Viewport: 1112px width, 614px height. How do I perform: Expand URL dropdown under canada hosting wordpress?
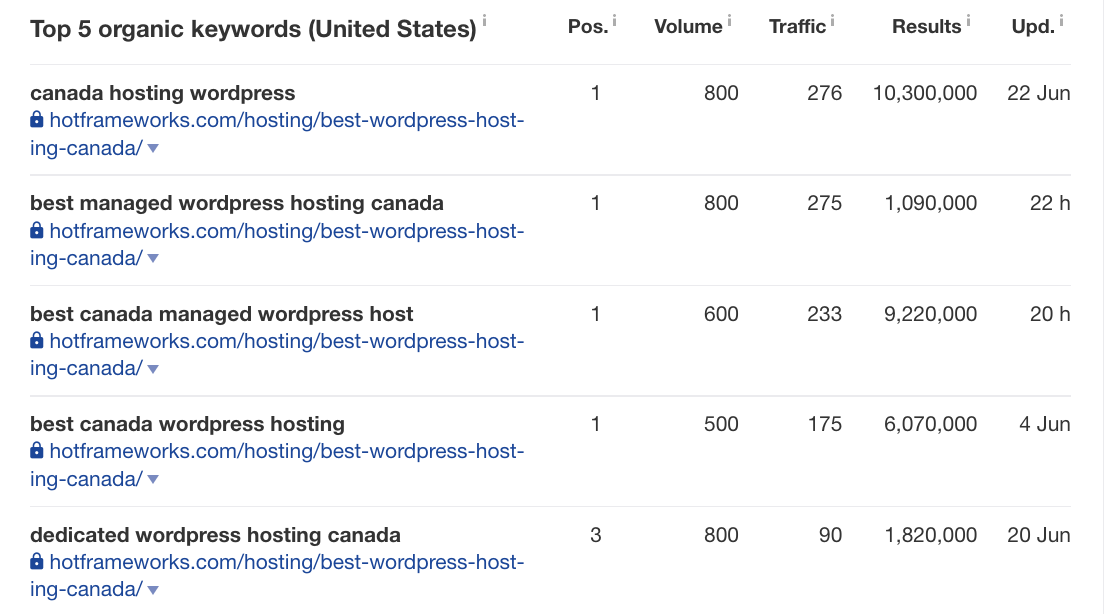click(153, 148)
